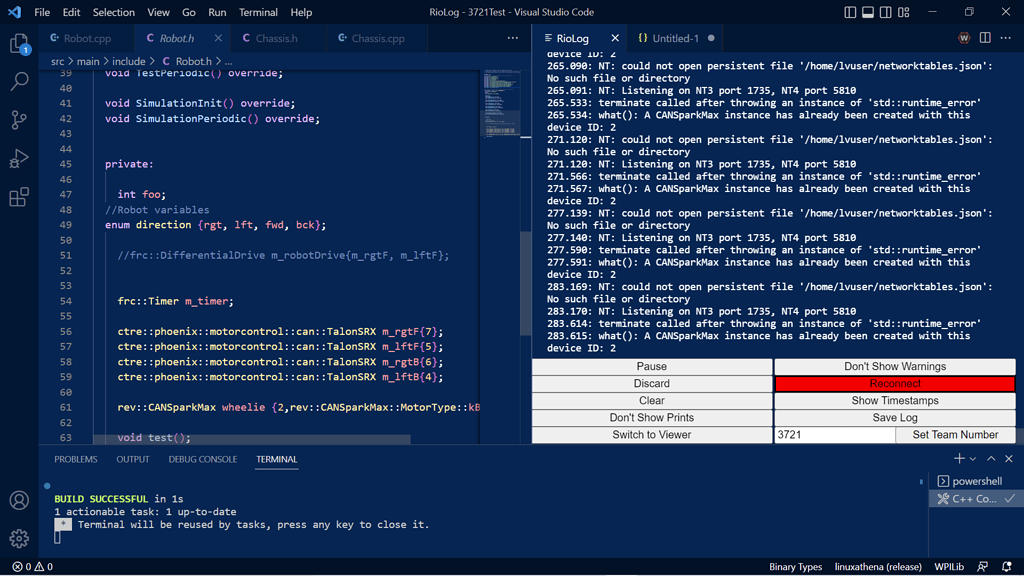Toggle Don't Show Prints in RioLog
The height and width of the screenshot is (576, 1024).
(652, 417)
